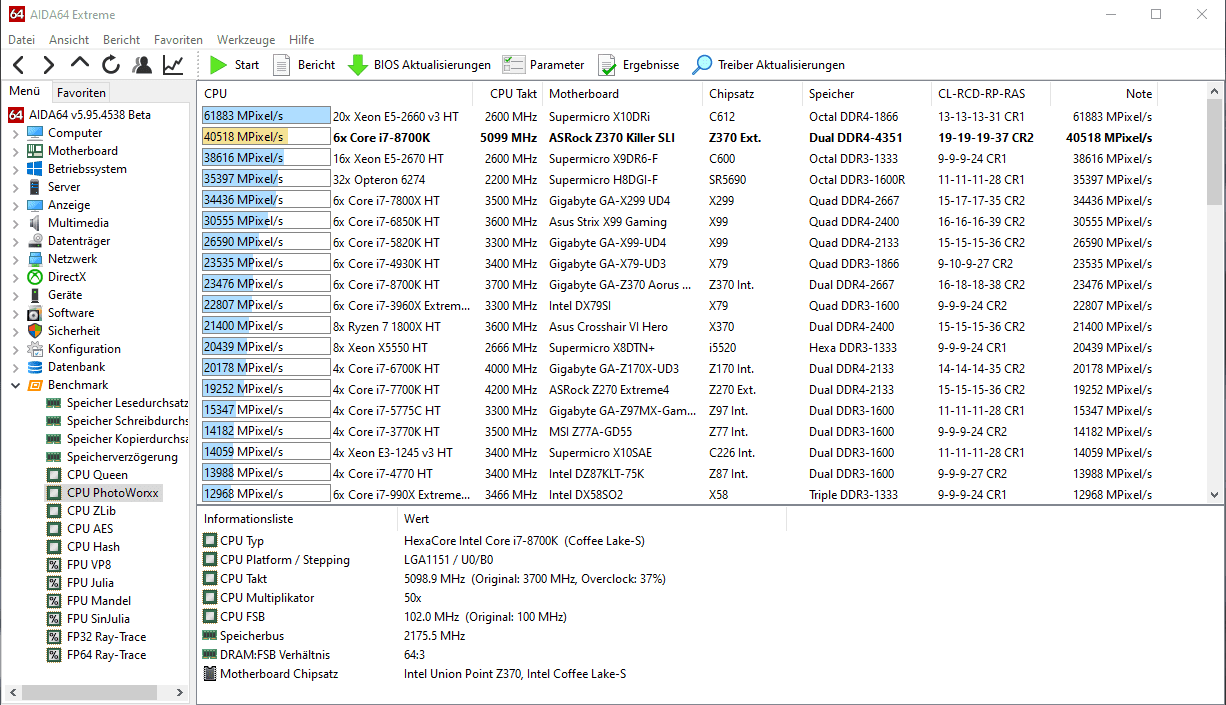The image size is (1226, 705).
Task: Open the user profile icon in toolbar
Action: (x=142, y=65)
